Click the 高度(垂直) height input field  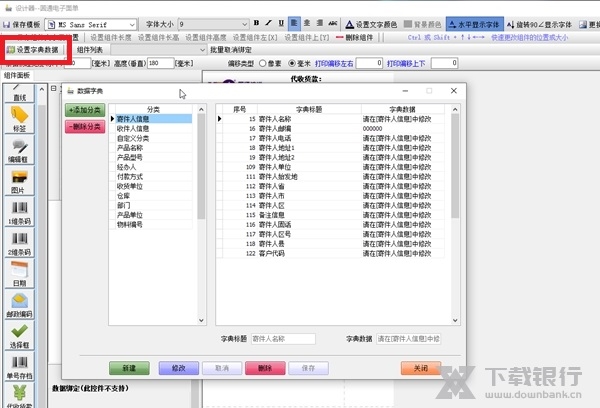click(x=160, y=63)
